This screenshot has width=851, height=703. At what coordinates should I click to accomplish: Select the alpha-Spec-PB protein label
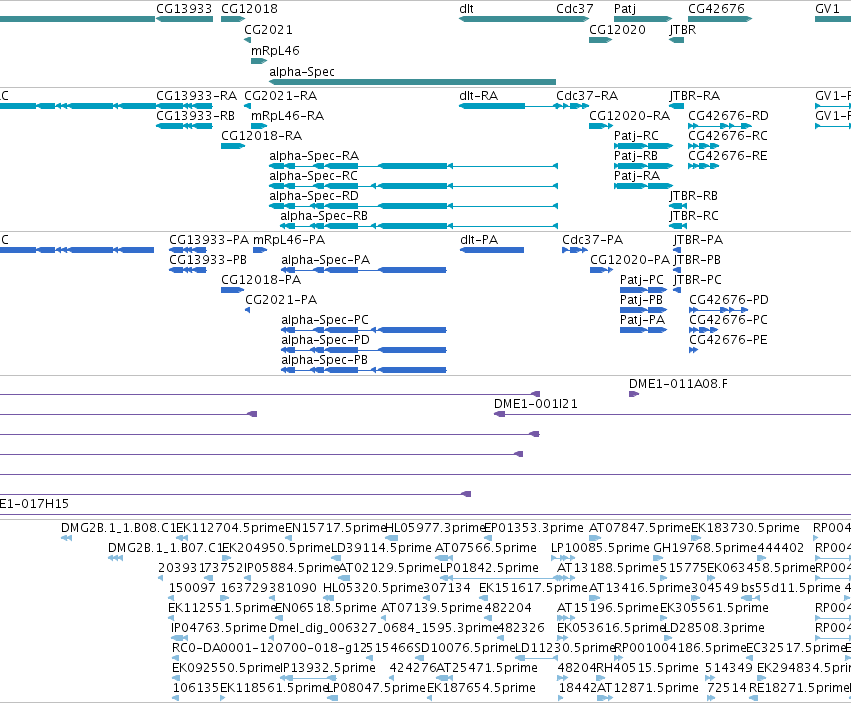[325, 360]
